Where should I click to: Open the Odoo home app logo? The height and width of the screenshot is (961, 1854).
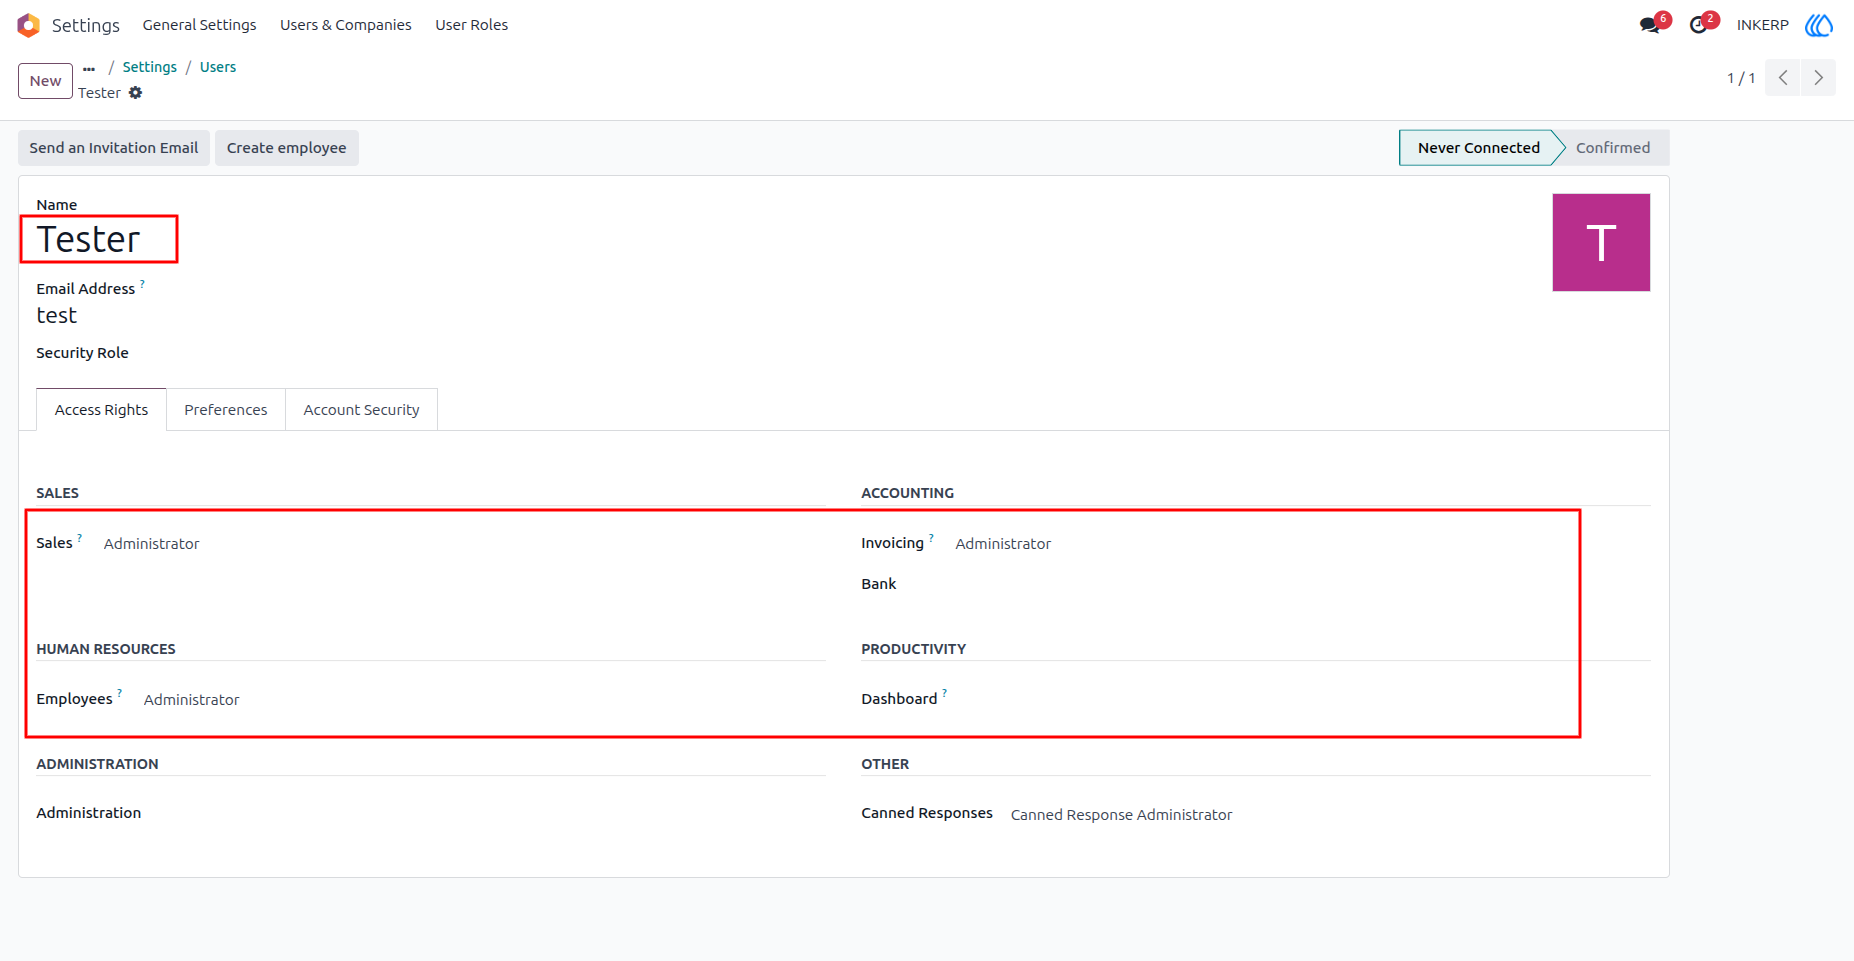pos(28,25)
